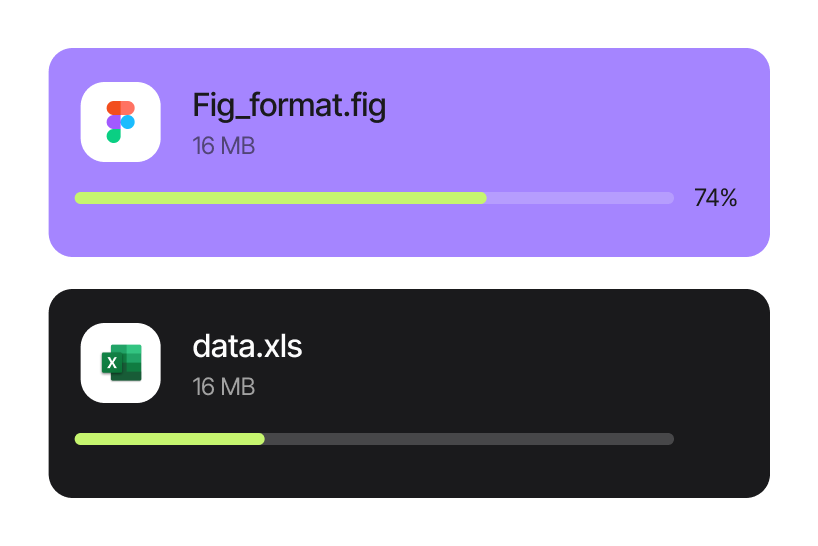The height and width of the screenshot is (546, 818).
Task: Click the green filled part of data.xls progress bar
Action: coord(170,439)
